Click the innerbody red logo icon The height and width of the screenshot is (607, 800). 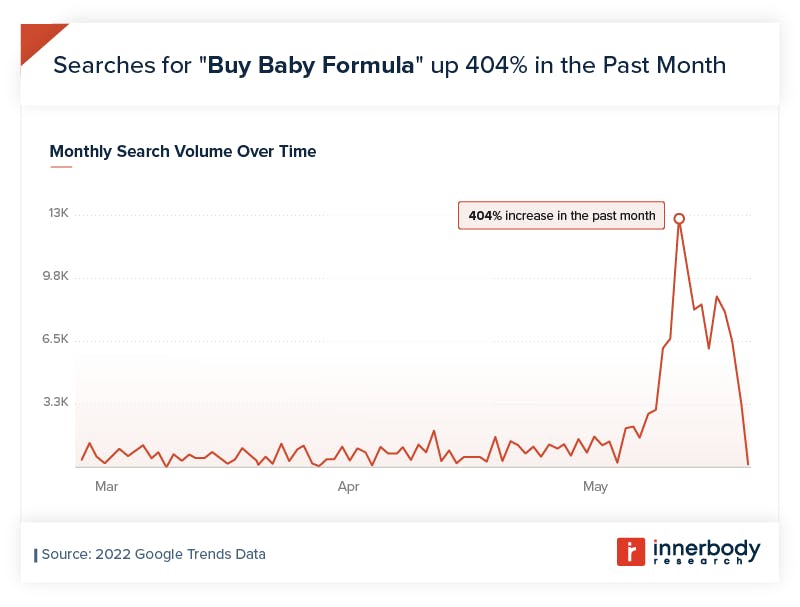[x=631, y=551]
